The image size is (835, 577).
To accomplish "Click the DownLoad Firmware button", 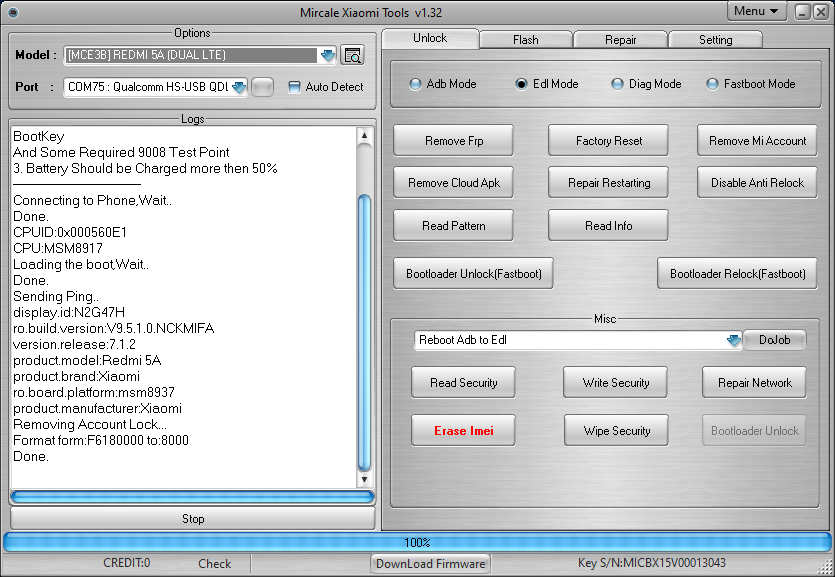I will [x=430, y=564].
